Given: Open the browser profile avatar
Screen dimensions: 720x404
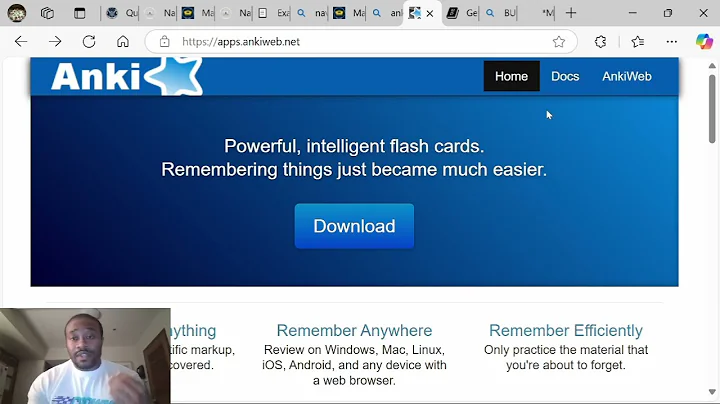Looking at the screenshot, I should [x=17, y=13].
